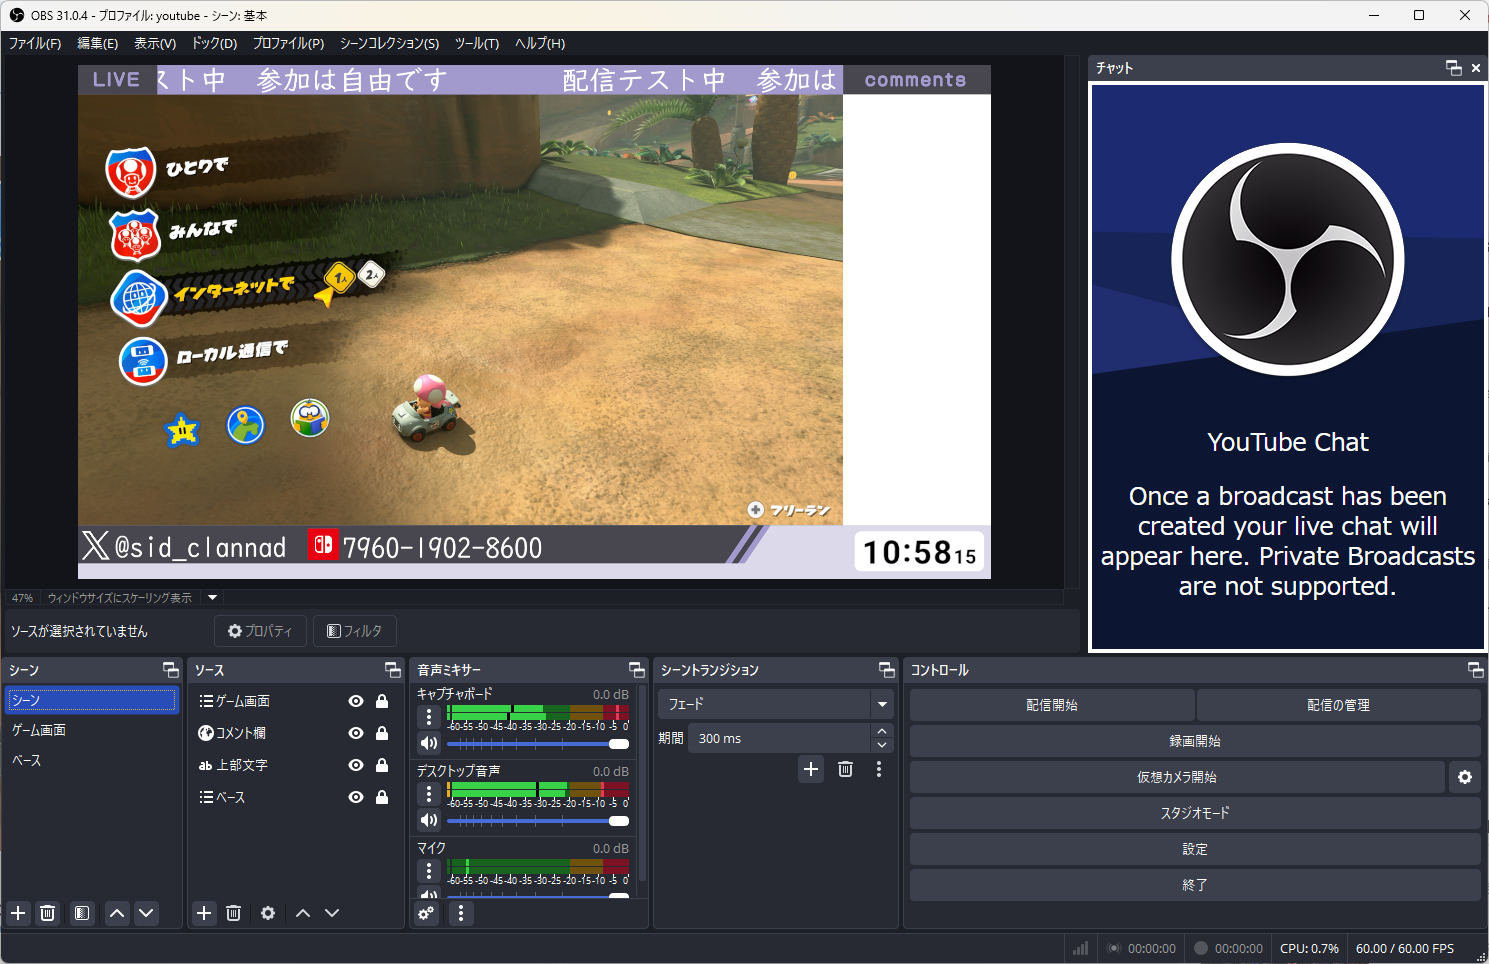Unlock the 上部文字 source
This screenshot has height=964, width=1489.
[382, 765]
